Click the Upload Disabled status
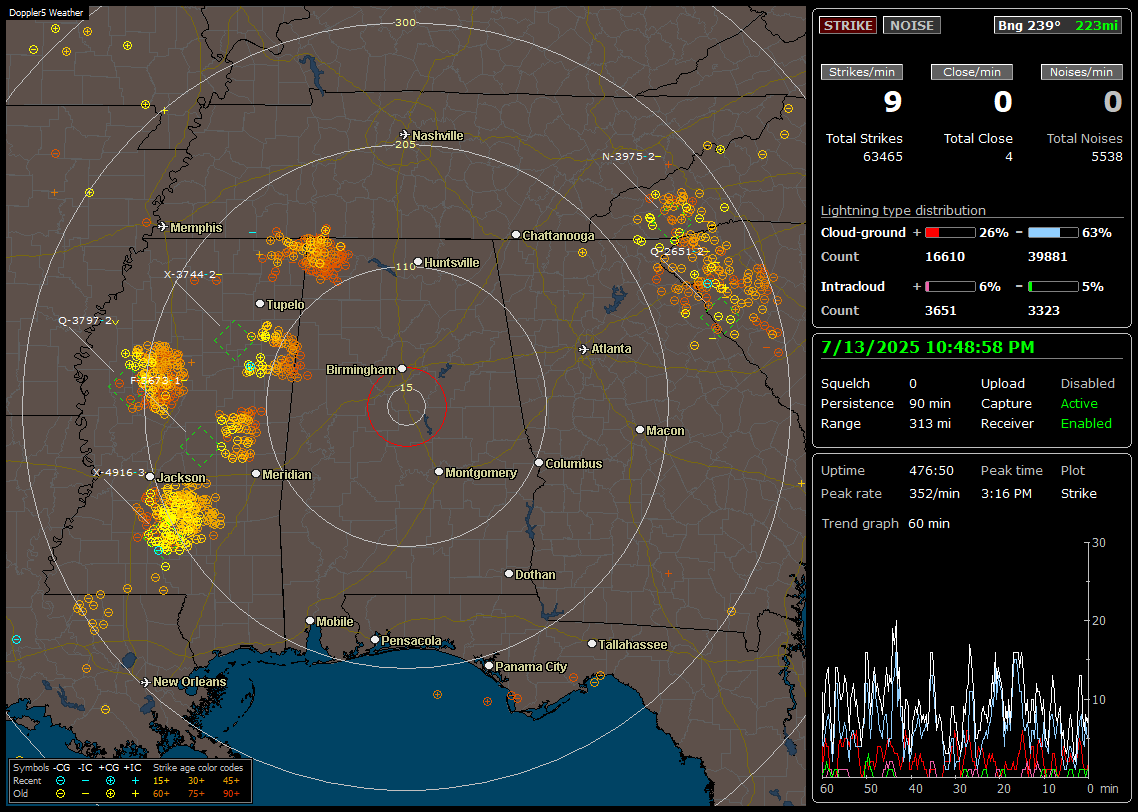The height and width of the screenshot is (812, 1138). 1087,384
